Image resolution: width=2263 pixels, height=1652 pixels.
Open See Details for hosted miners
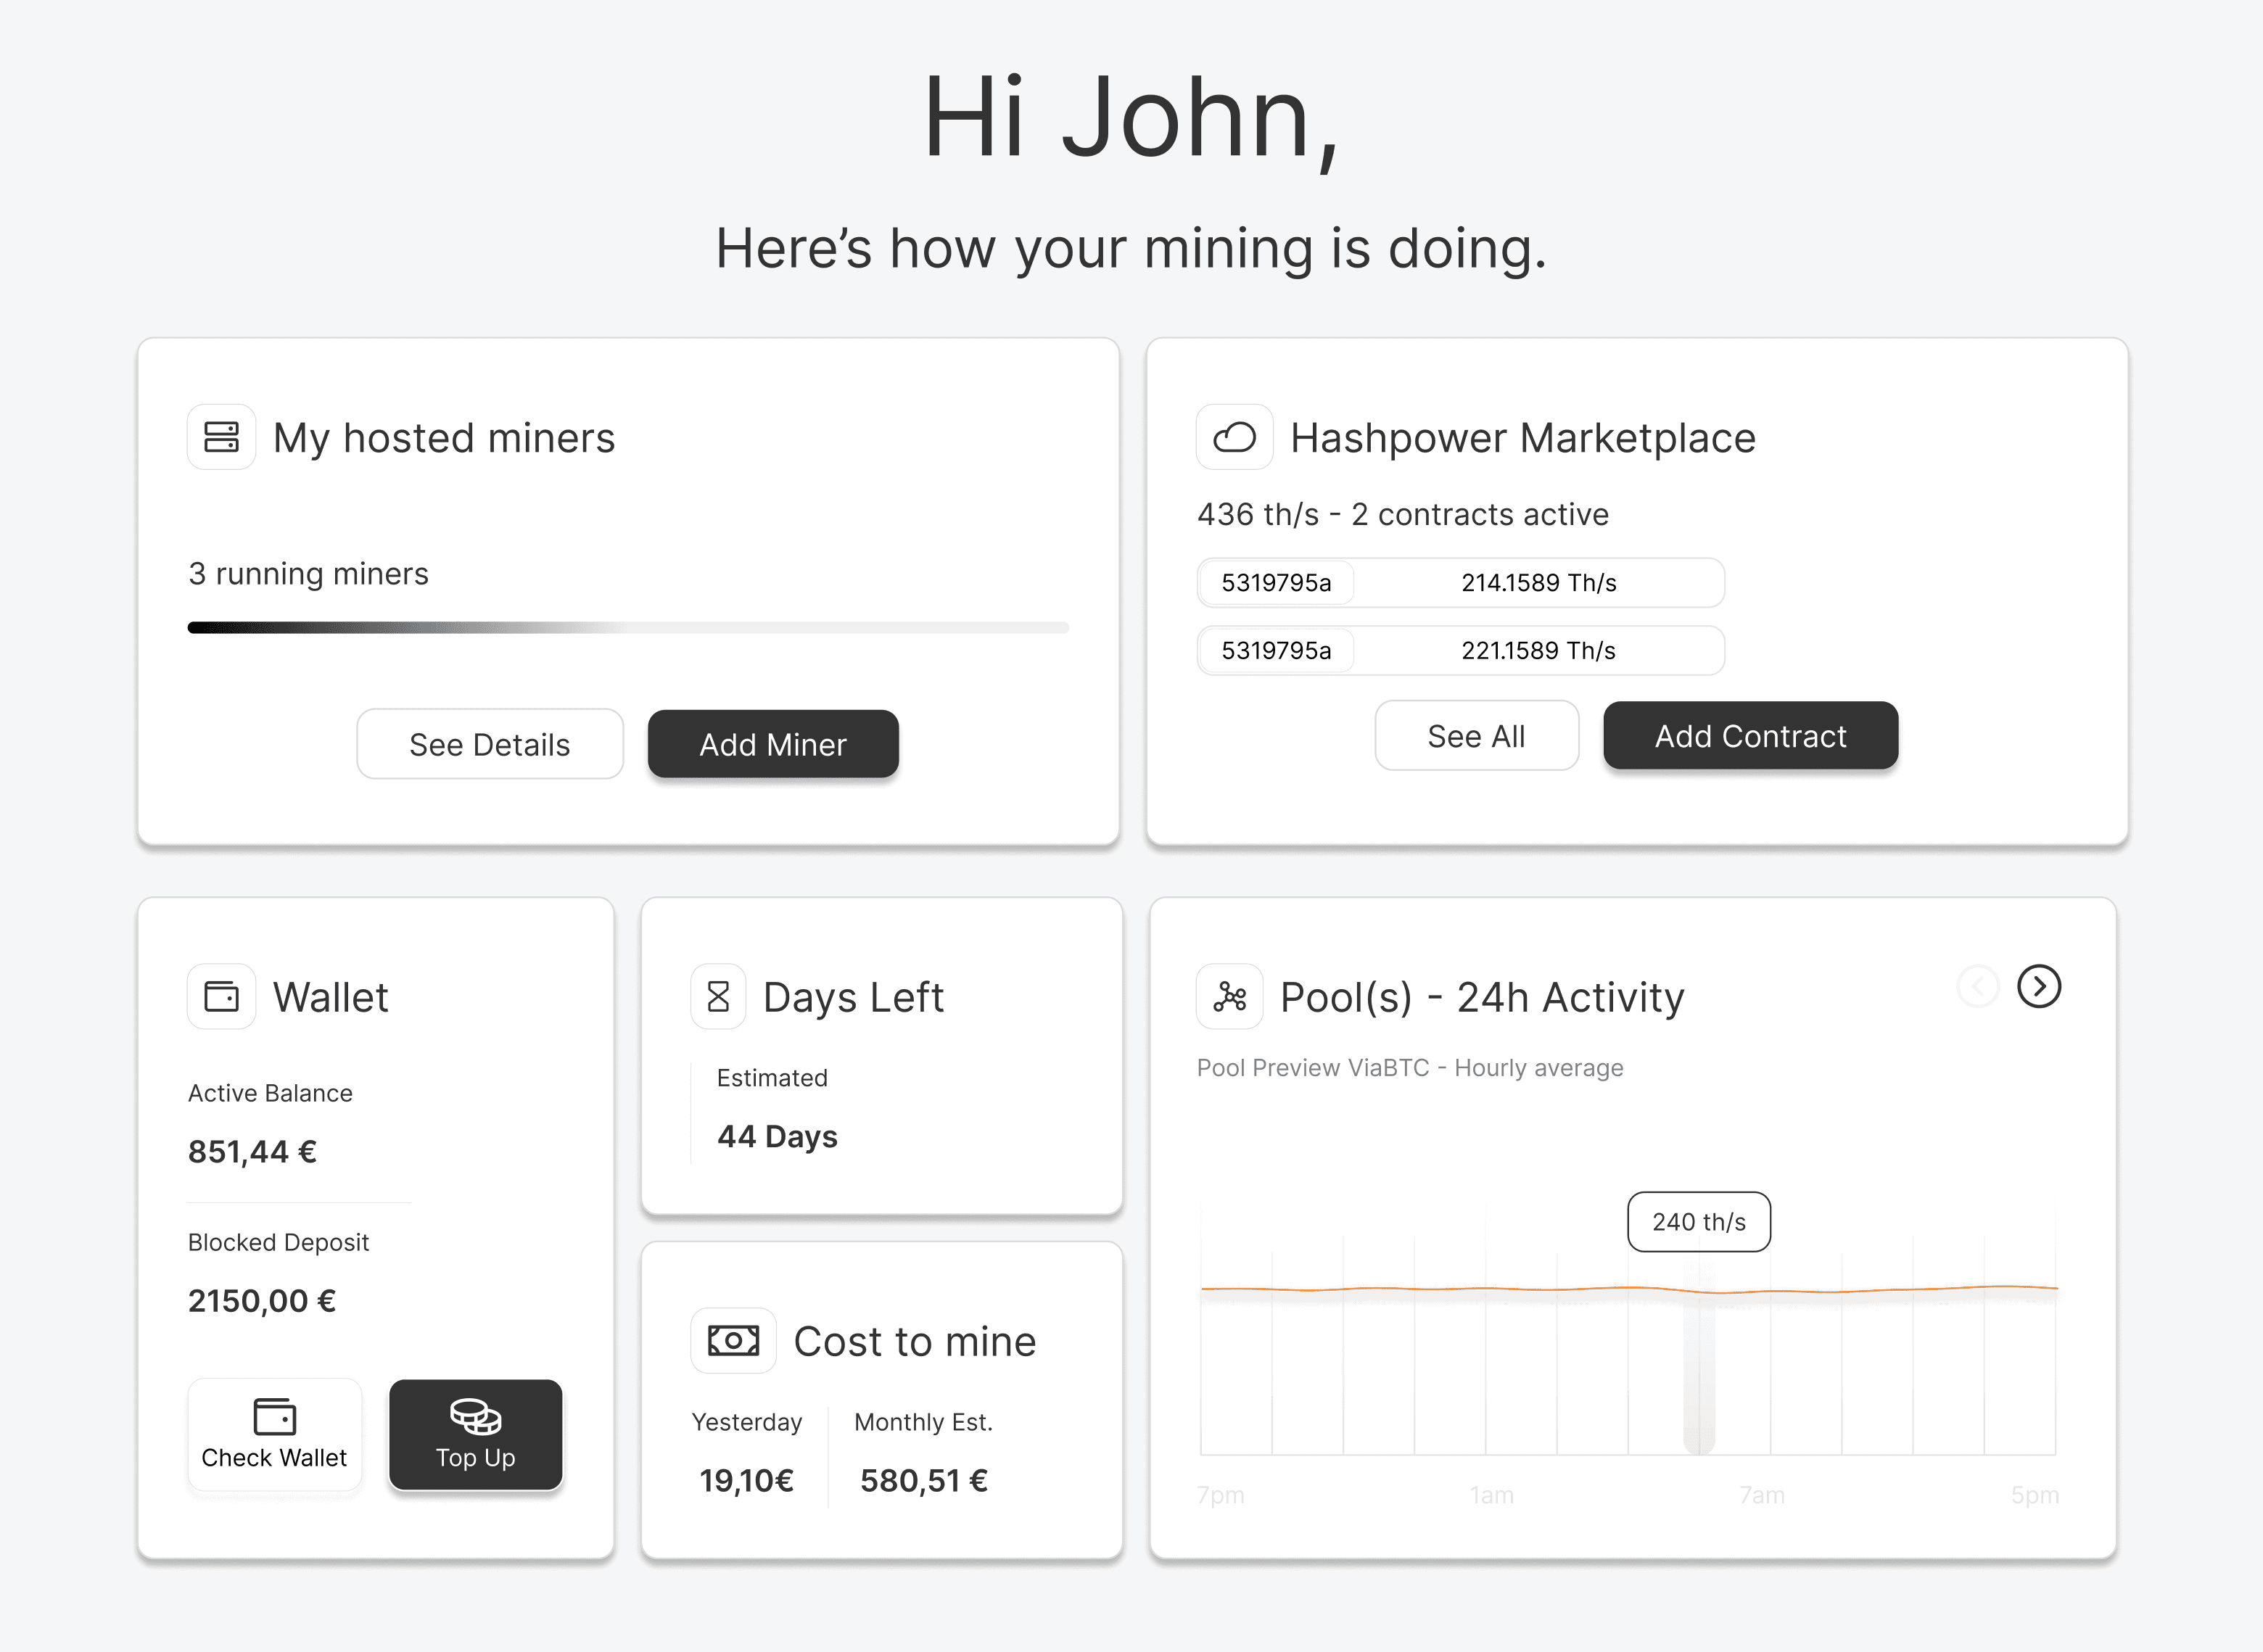coord(489,744)
